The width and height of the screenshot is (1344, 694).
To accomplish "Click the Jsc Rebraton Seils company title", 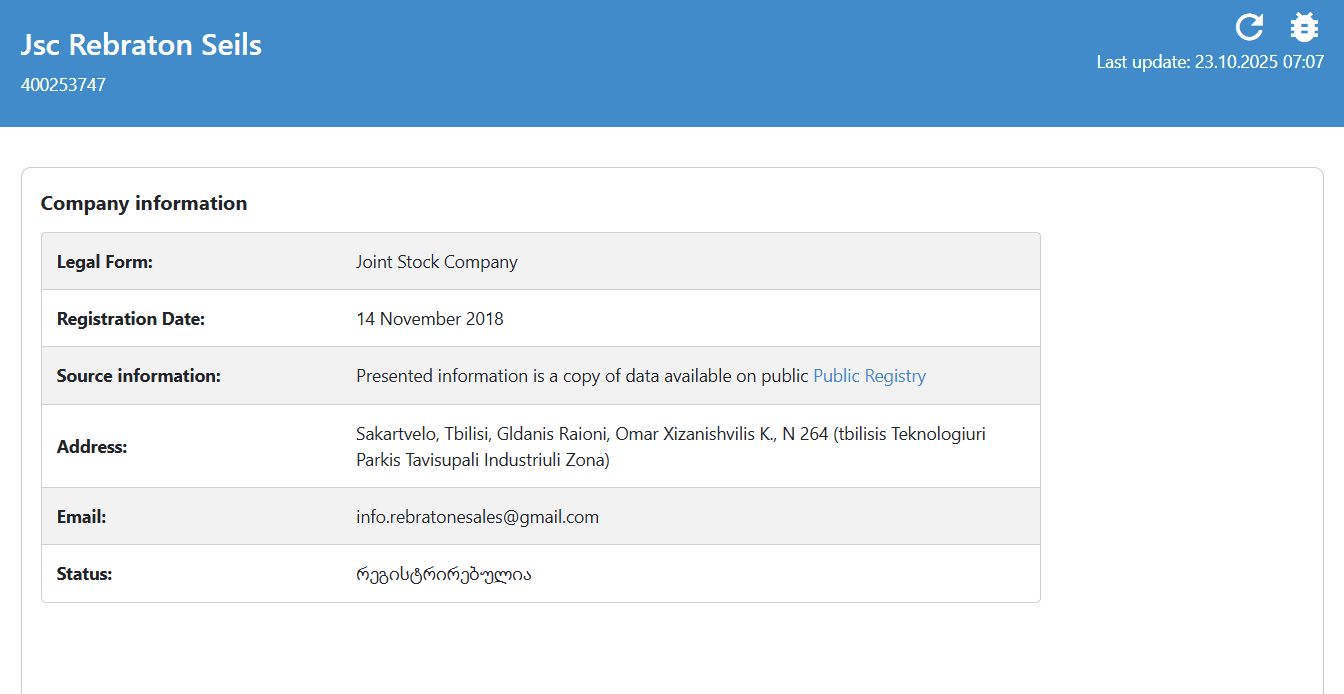I will point(141,45).
